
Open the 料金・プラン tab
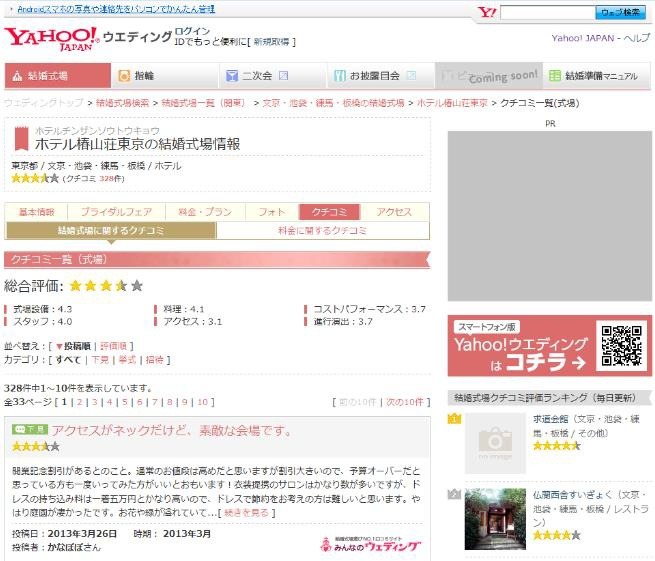coord(205,212)
